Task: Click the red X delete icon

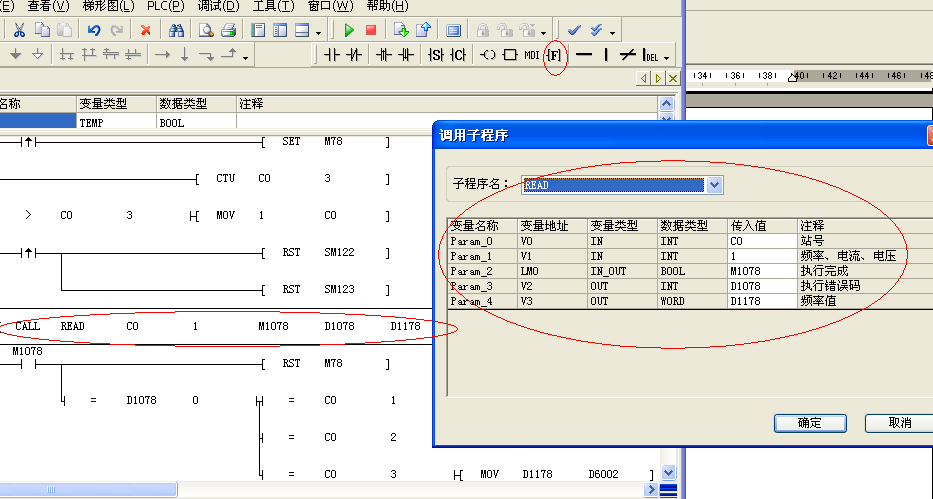Action: point(146,30)
